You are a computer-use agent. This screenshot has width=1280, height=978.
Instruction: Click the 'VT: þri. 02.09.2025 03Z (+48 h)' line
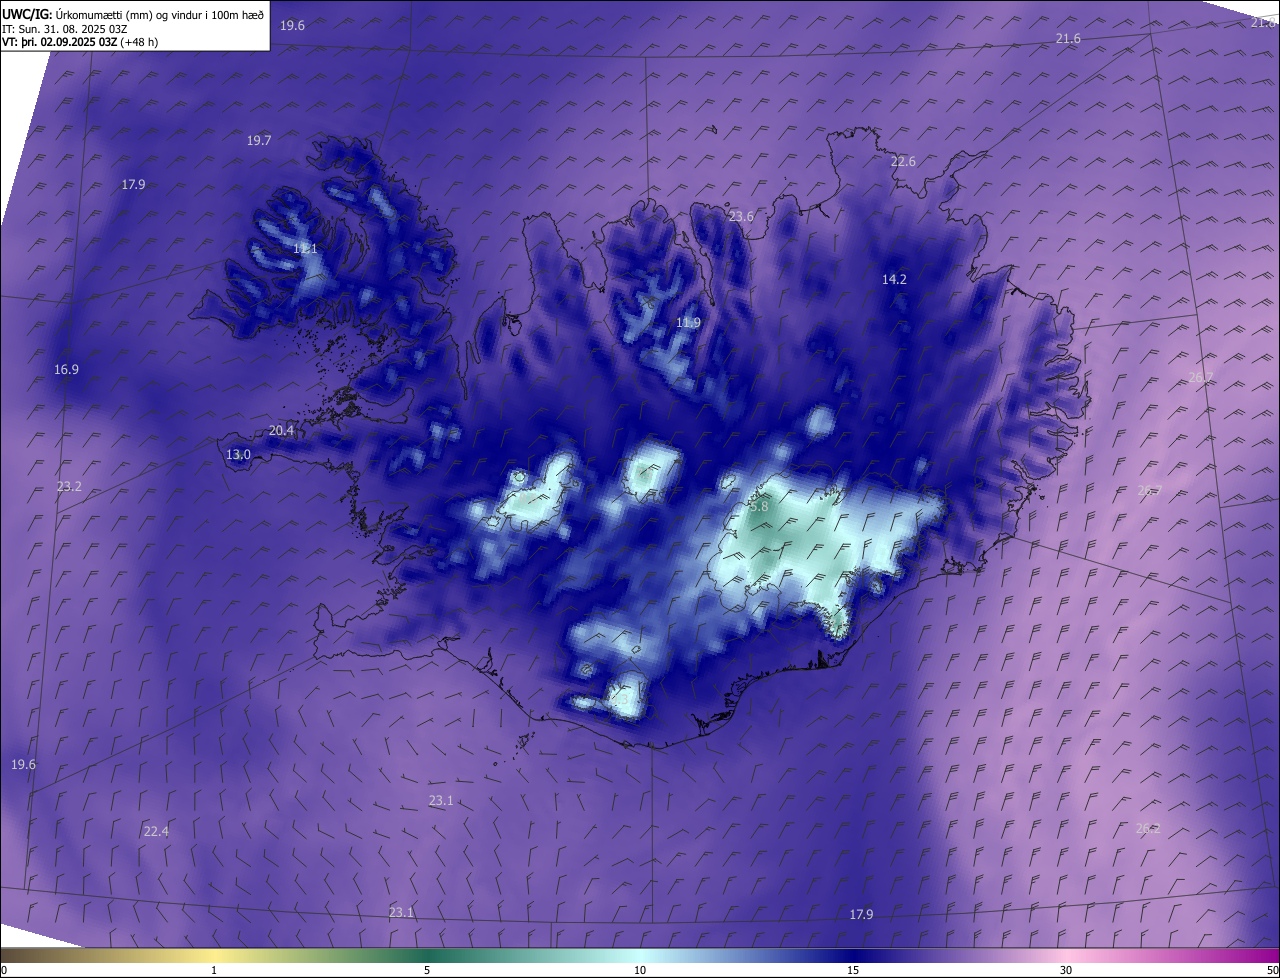click(x=80, y=42)
